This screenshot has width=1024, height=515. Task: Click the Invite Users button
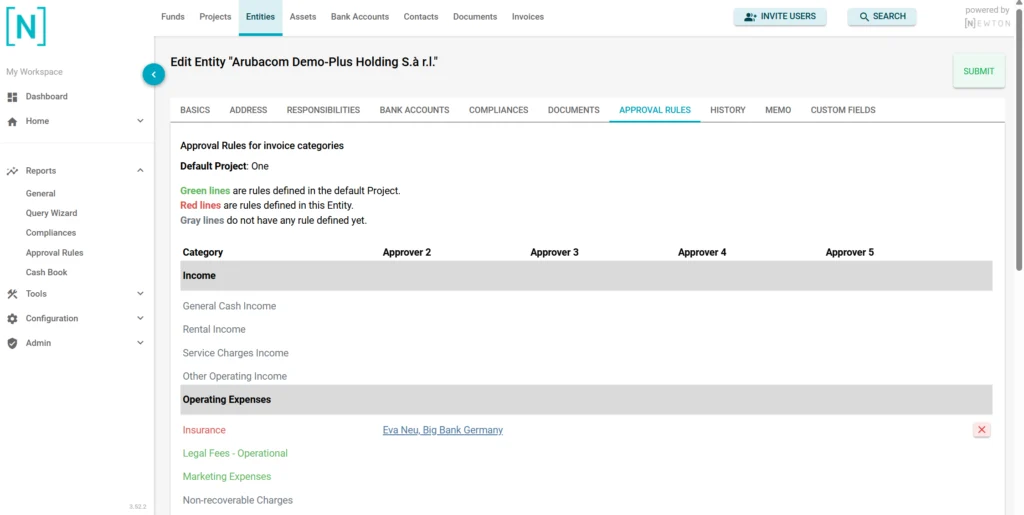(780, 17)
